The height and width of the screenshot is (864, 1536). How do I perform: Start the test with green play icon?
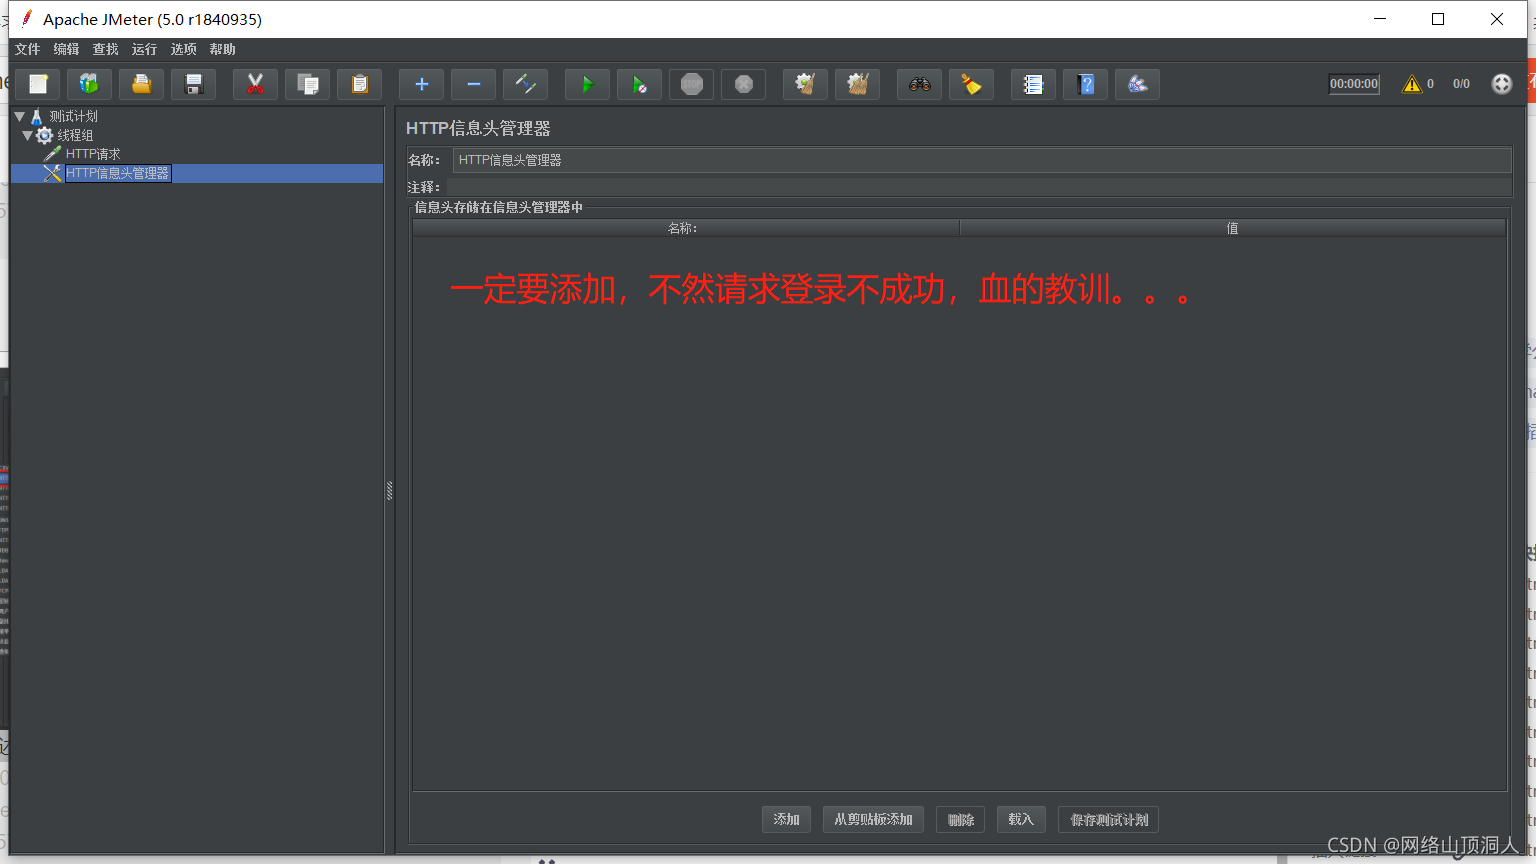pos(588,84)
